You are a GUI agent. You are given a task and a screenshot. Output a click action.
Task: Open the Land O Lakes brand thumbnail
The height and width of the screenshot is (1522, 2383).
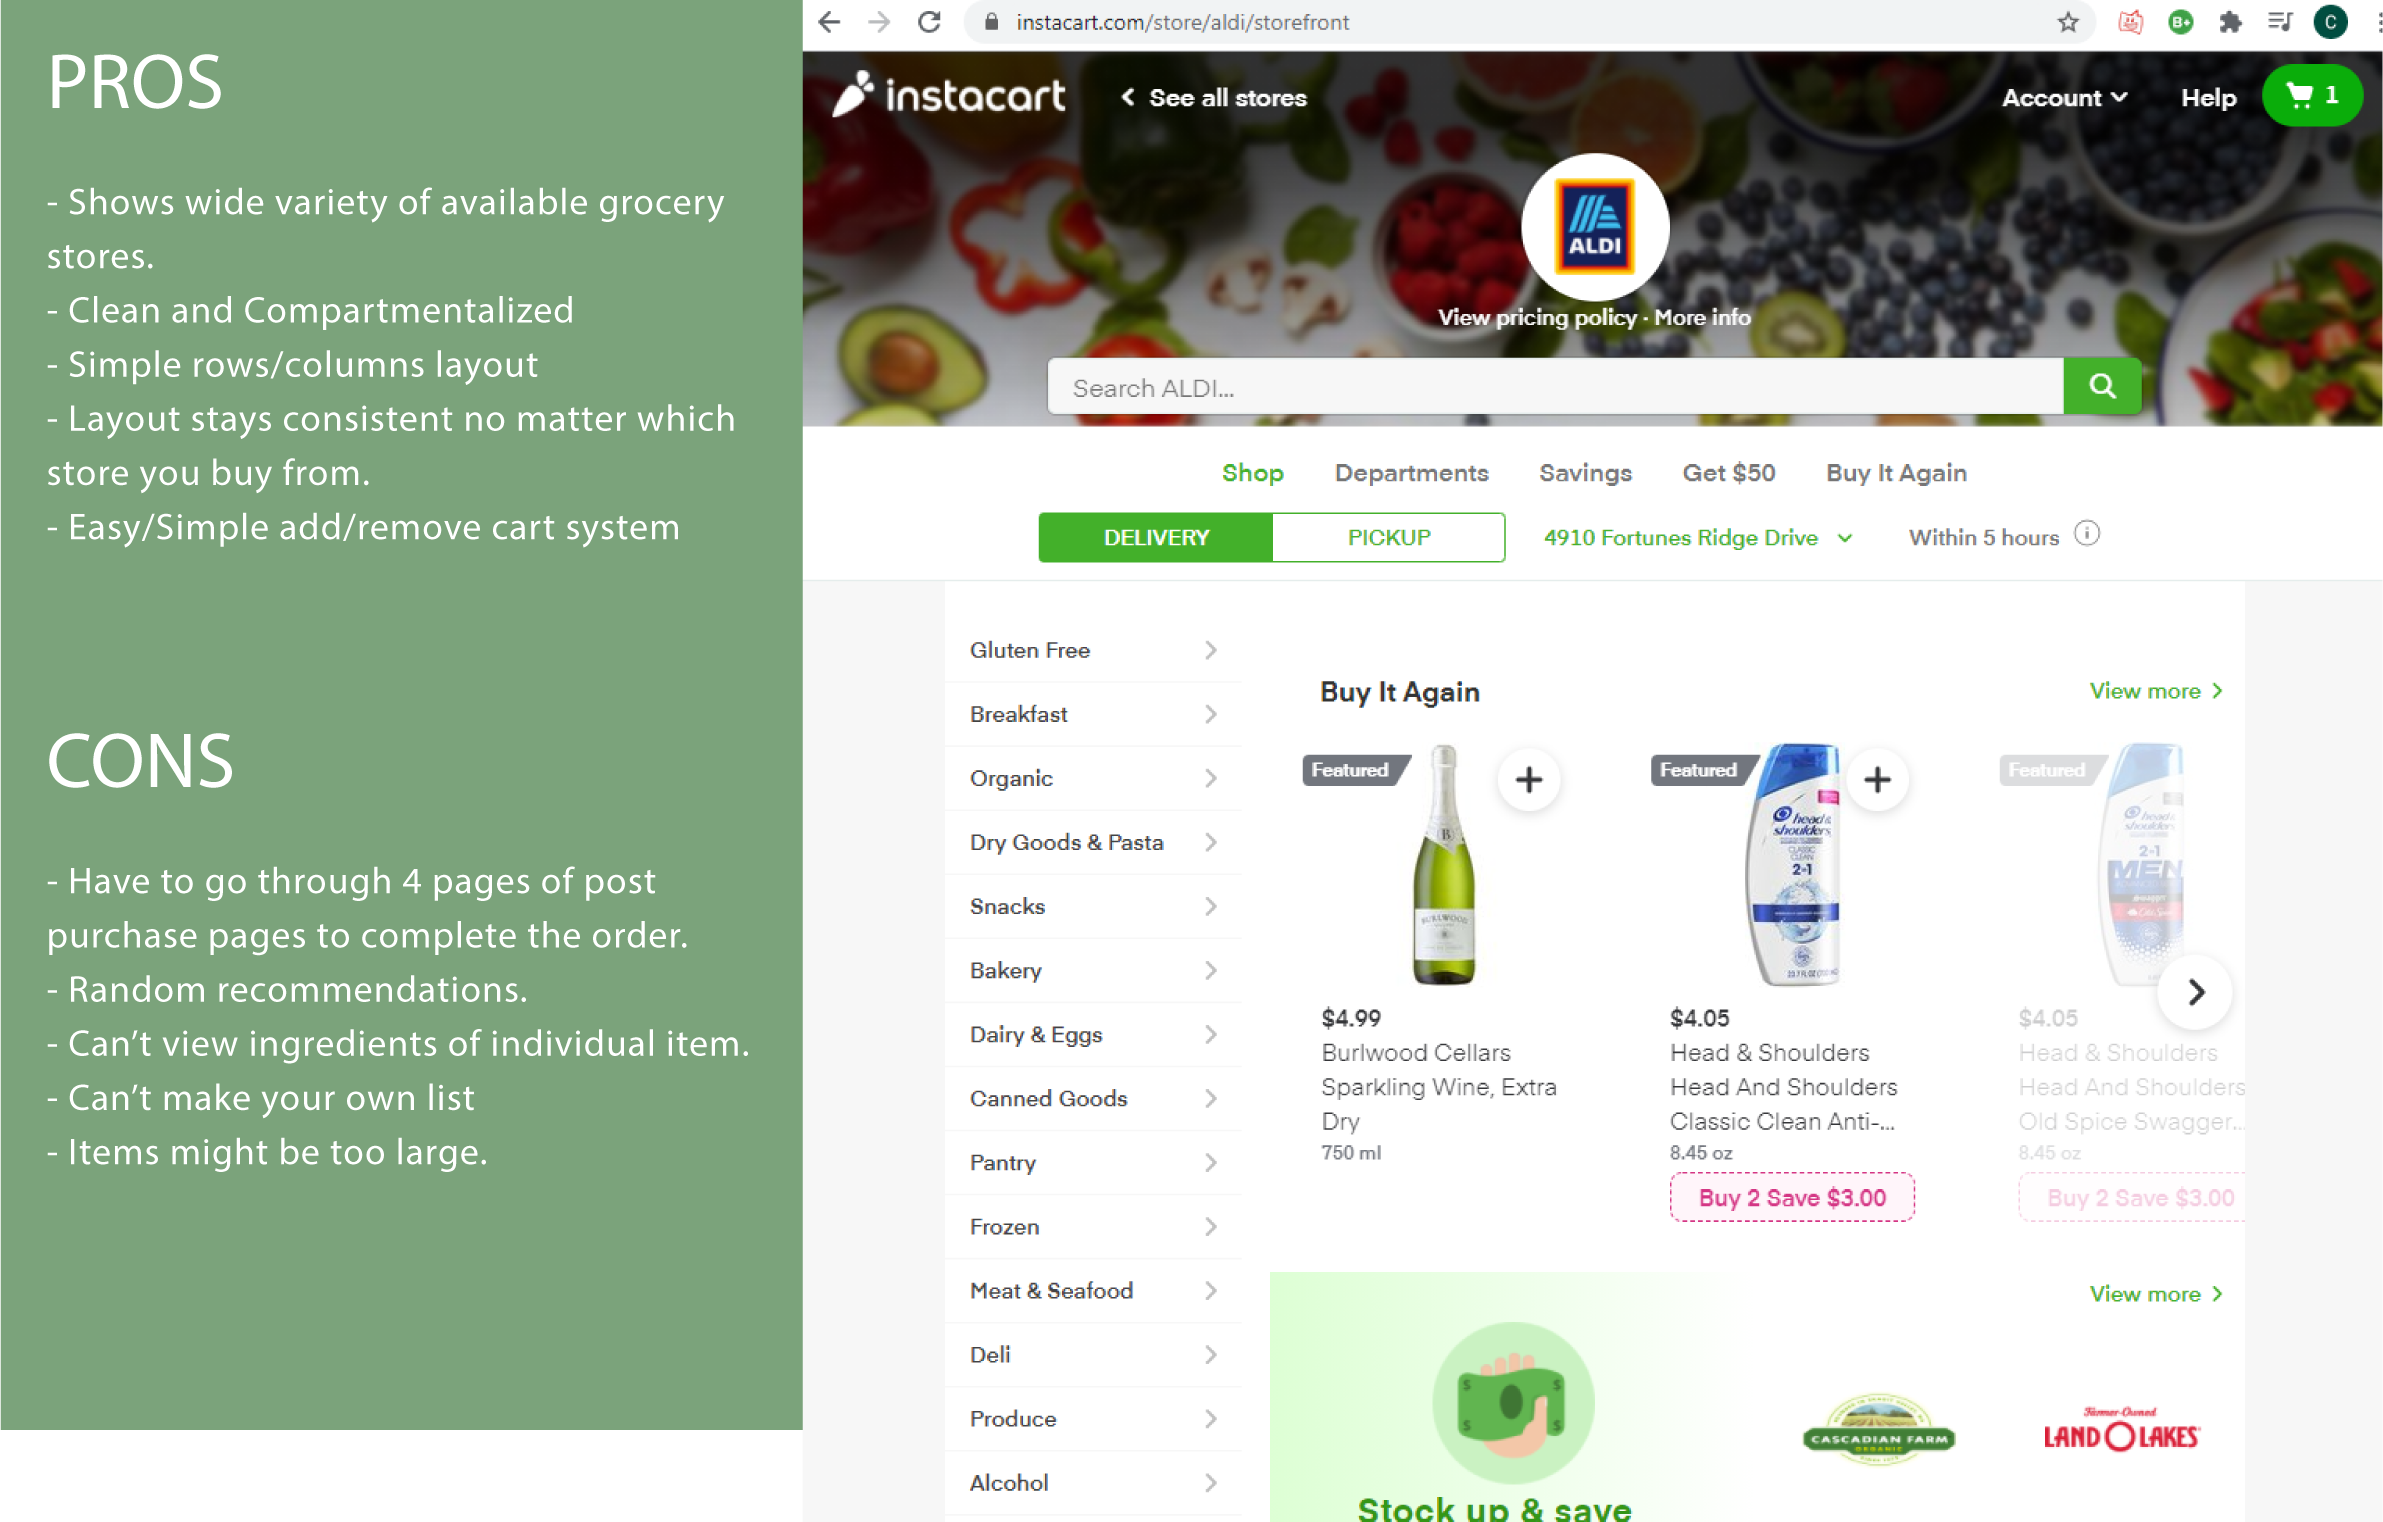(2119, 1430)
